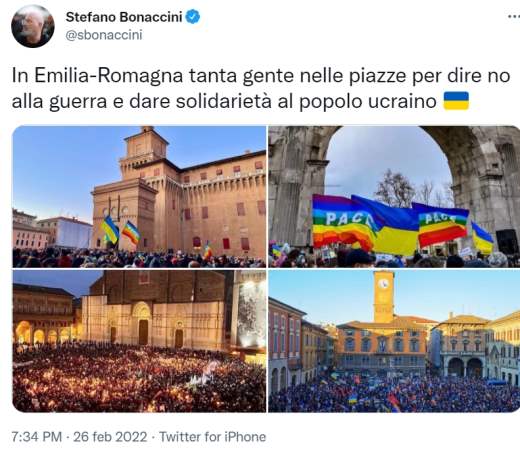Open the three-dot more options menu
The height and width of the screenshot is (454, 520).
514,16
